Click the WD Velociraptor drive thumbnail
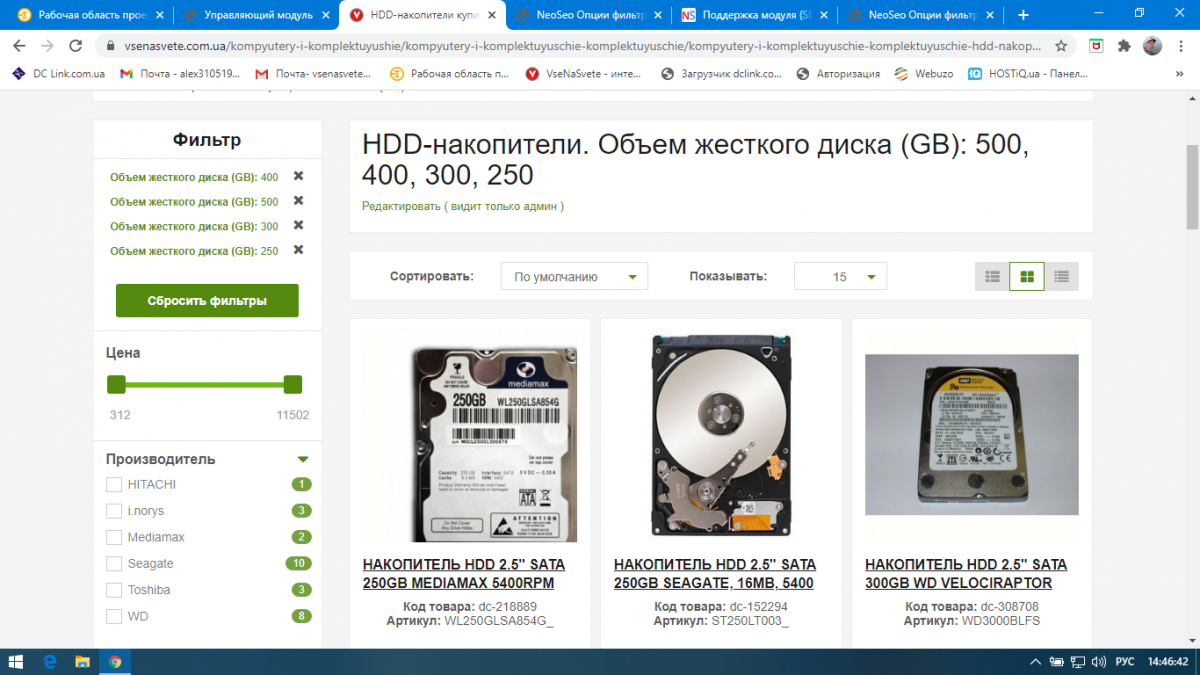This screenshot has width=1200, height=675. click(x=972, y=434)
